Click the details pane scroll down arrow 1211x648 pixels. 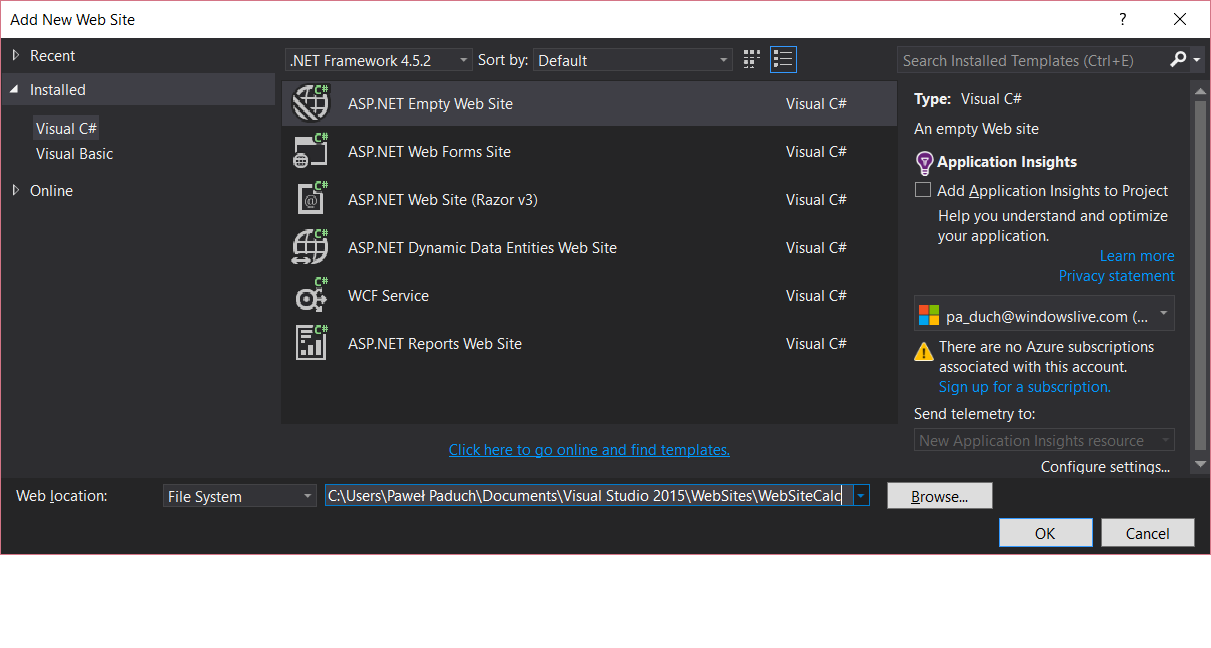1201,465
